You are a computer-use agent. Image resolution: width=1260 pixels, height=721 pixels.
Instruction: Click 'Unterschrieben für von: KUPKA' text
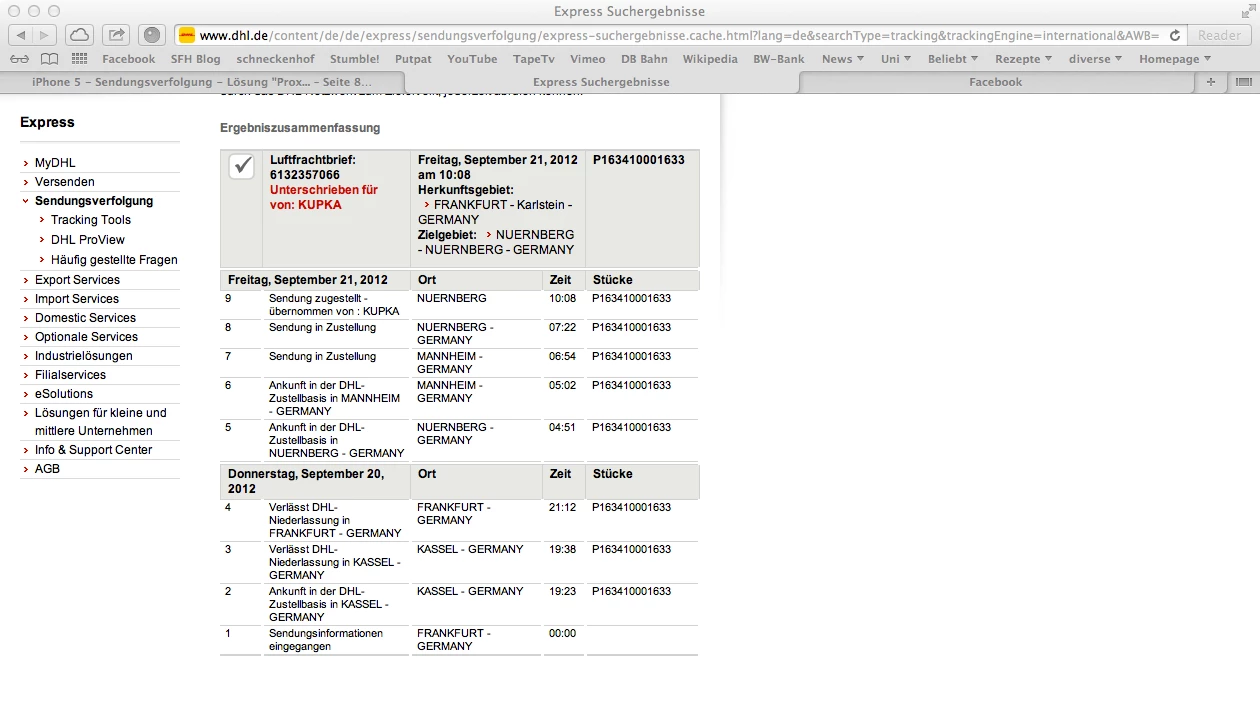(323, 197)
